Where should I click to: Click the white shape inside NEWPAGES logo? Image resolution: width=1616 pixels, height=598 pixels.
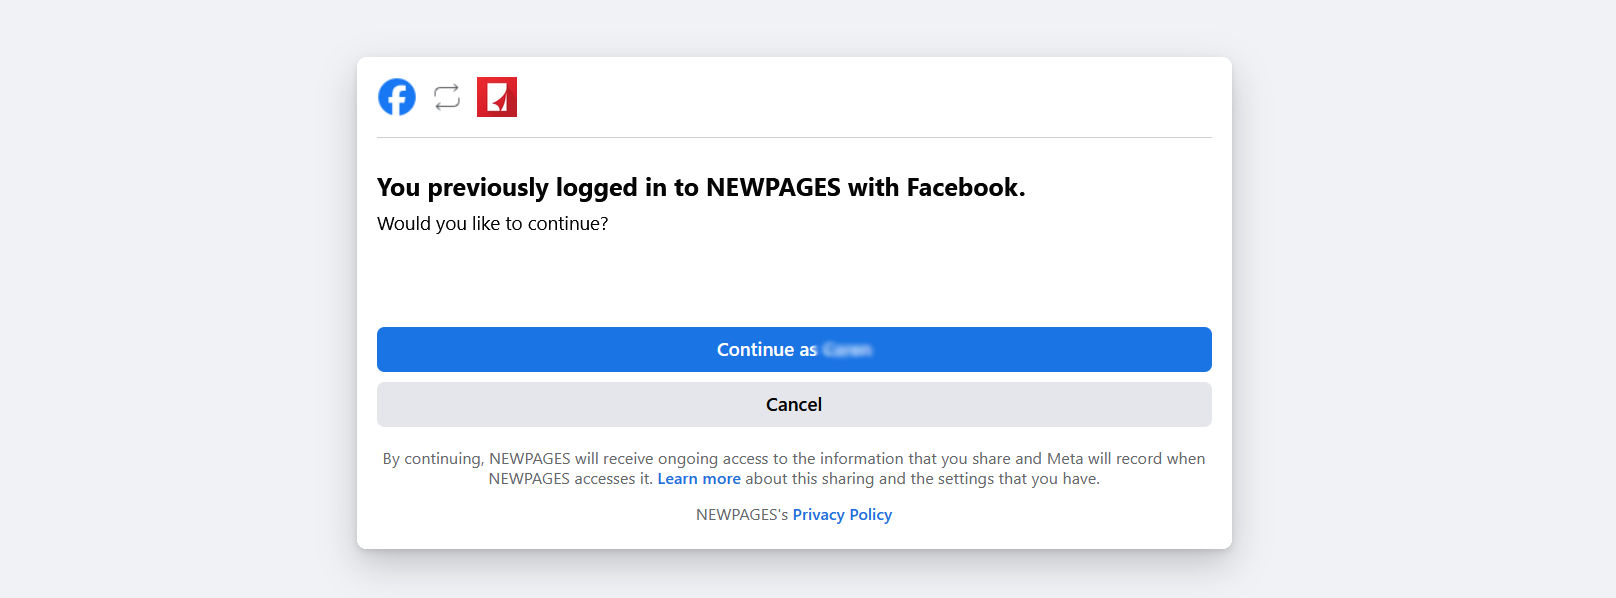tap(497, 99)
